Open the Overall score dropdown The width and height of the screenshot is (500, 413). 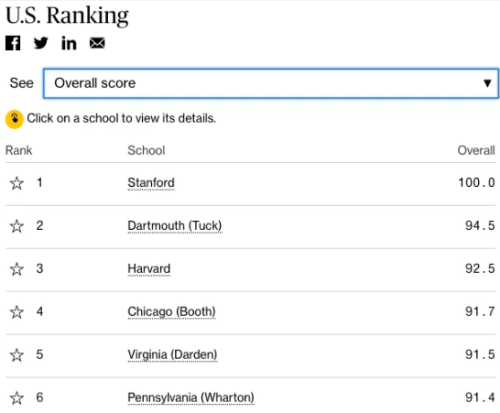click(x=271, y=83)
